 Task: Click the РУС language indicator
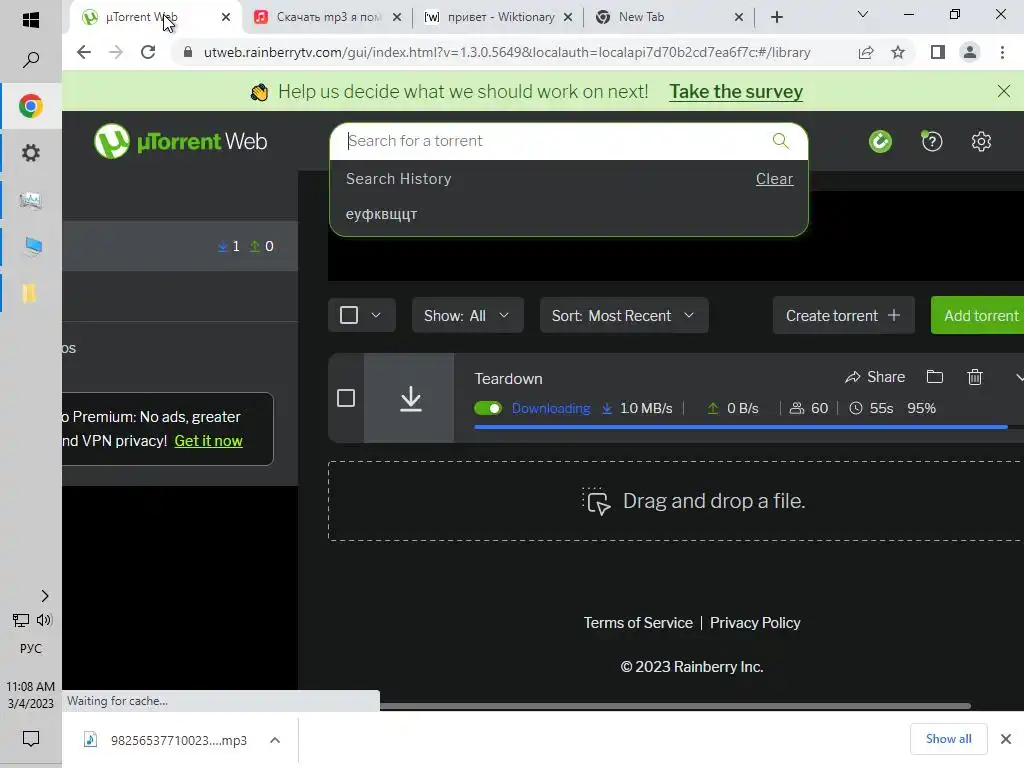pyautogui.click(x=31, y=648)
